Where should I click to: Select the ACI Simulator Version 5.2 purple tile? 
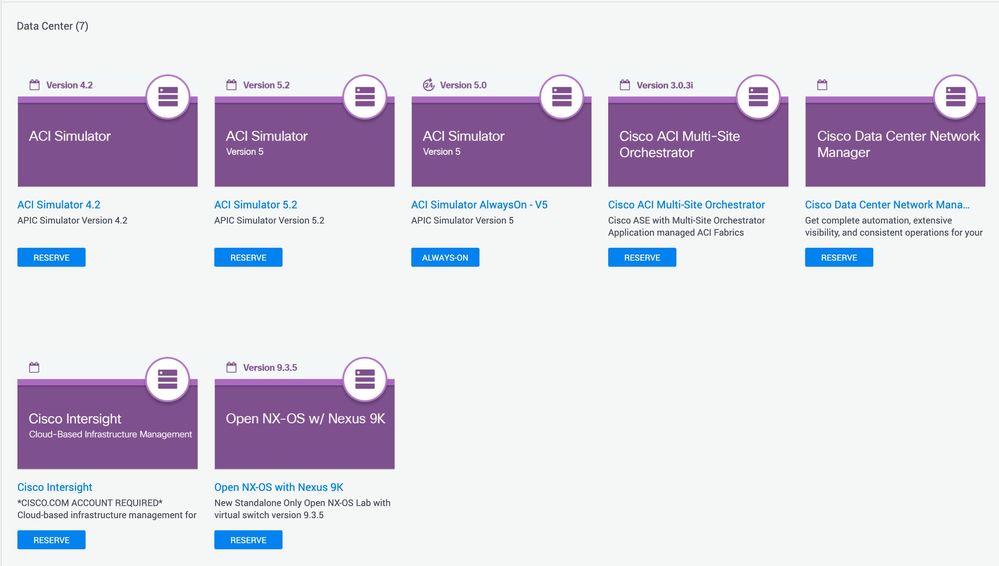click(305, 142)
